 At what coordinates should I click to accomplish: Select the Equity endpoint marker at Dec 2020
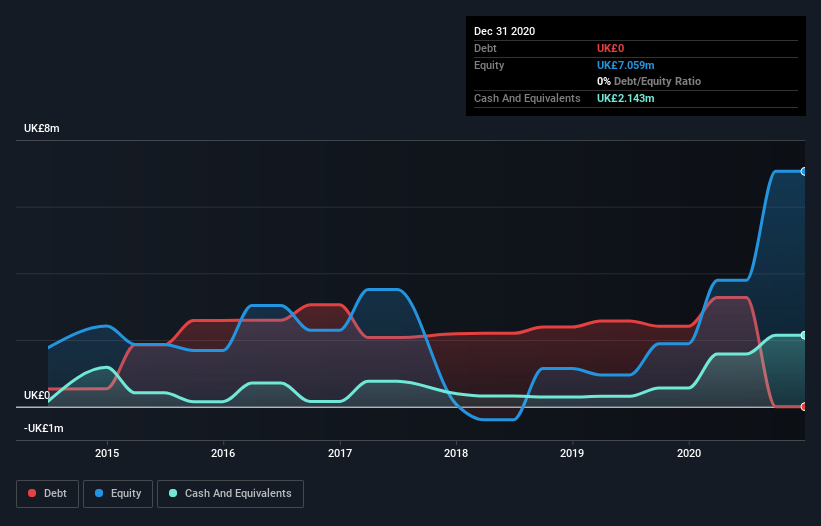(804, 171)
